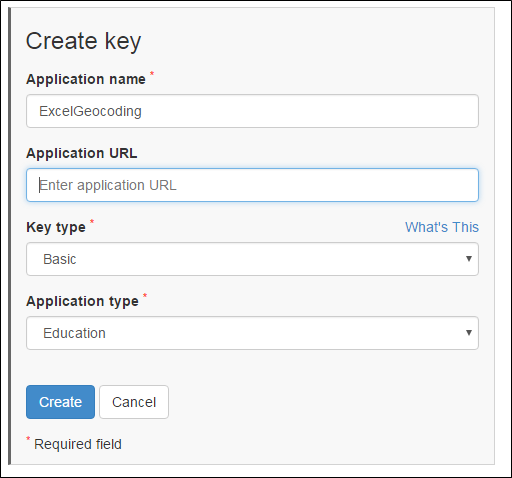The width and height of the screenshot is (512, 478).
Task: Click the Application URL label
Action: point(82,153)
